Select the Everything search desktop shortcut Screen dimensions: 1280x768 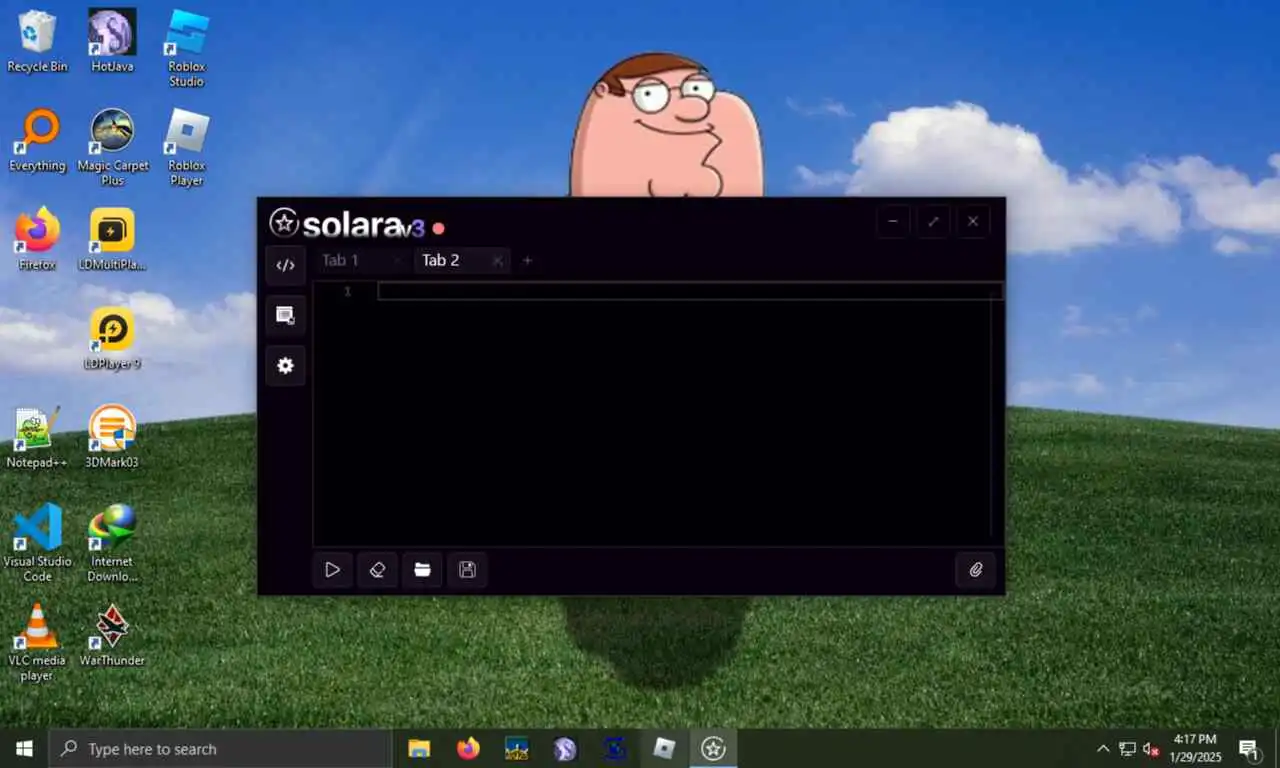(x=37, y=140)
